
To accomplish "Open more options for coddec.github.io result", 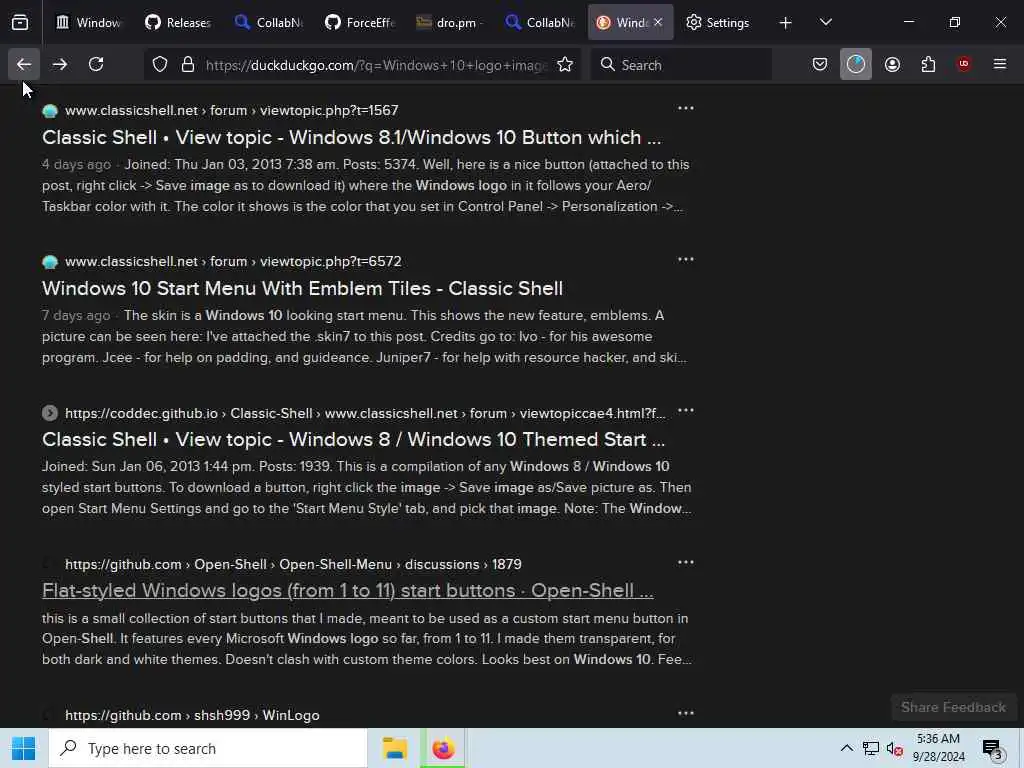I will [x=686, y=411].
